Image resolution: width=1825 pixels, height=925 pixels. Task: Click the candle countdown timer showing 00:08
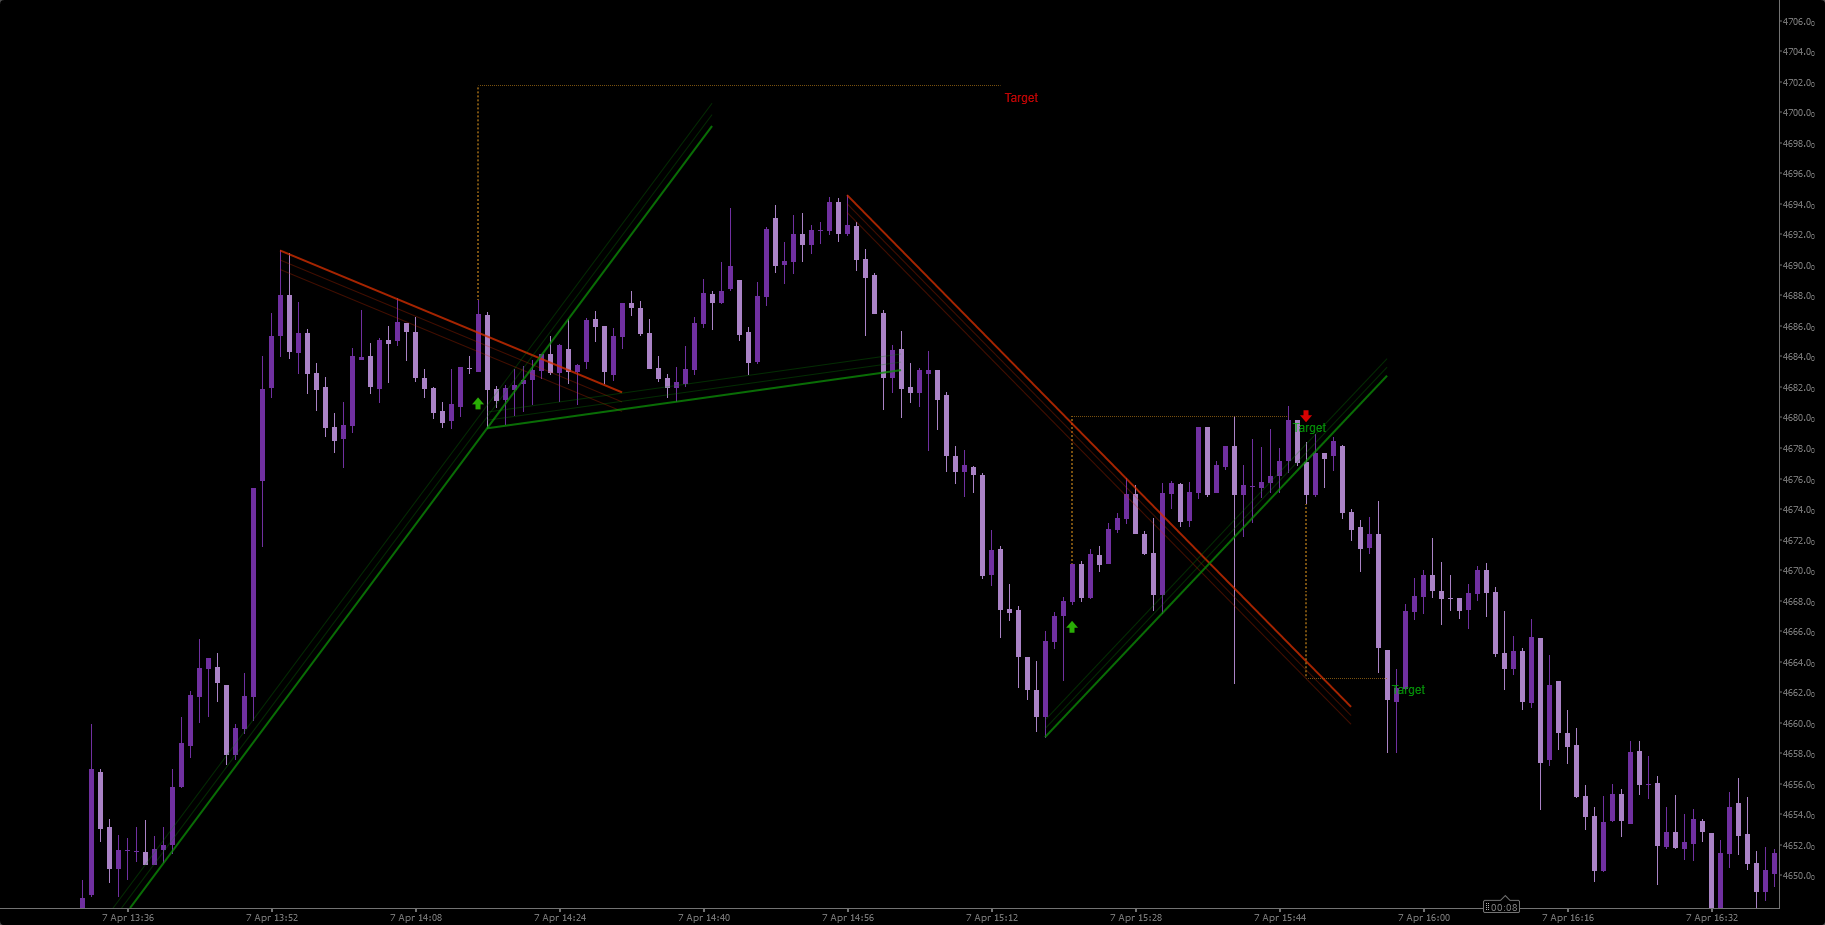(x=1503, y=908)
